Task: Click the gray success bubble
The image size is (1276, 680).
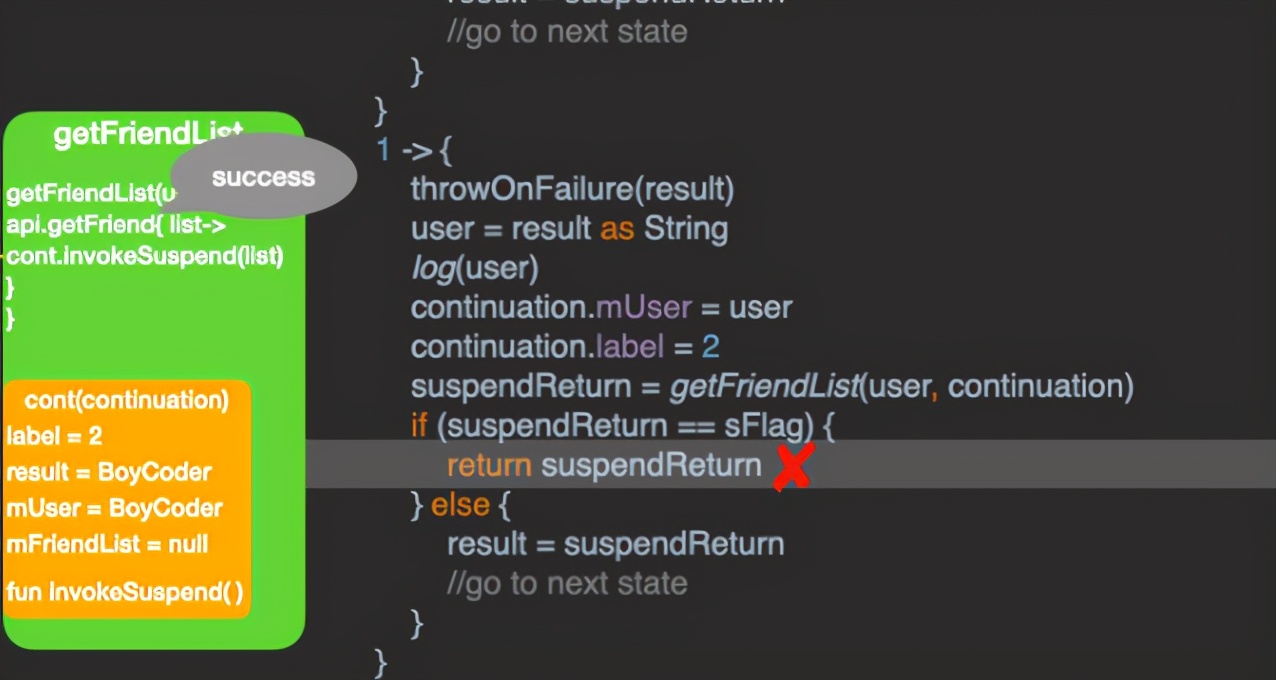Action: (x=264, y=177)
